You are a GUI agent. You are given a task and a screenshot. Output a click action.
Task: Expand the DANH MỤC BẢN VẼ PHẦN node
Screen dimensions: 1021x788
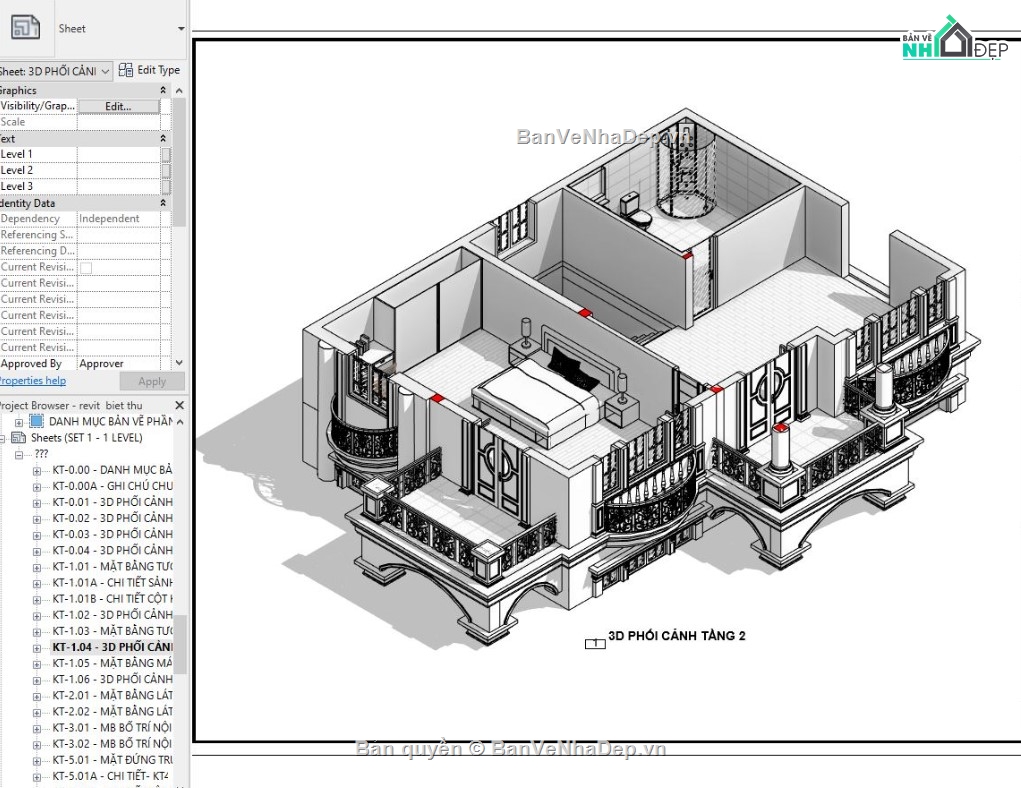coord(20,422)
